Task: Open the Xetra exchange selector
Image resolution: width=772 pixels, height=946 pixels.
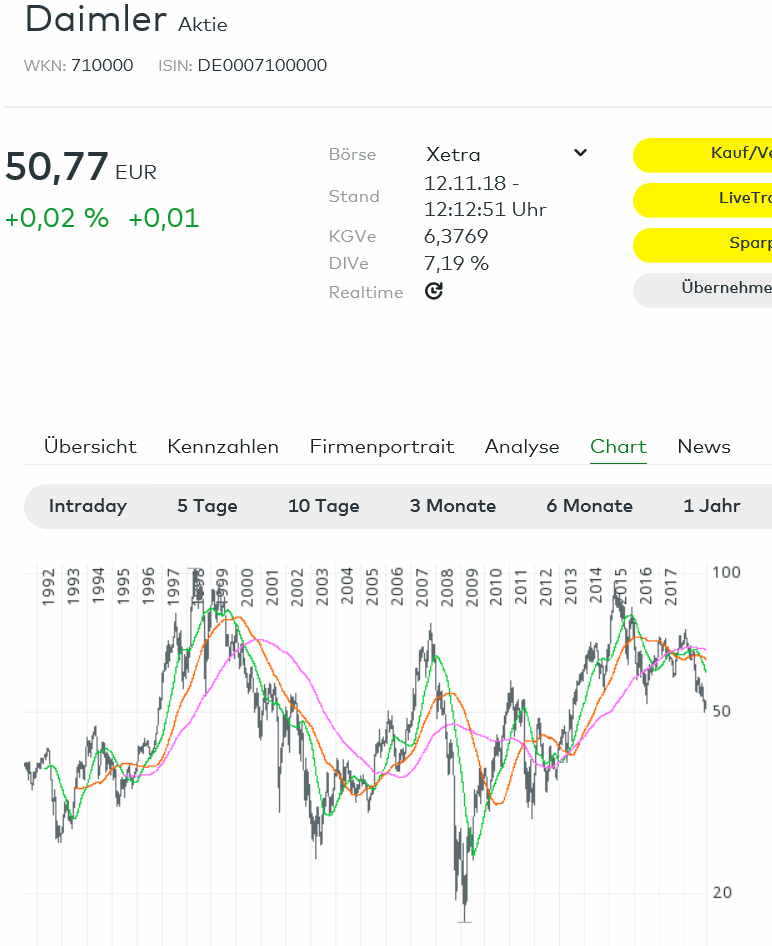Action: click(x=470, y=152)
